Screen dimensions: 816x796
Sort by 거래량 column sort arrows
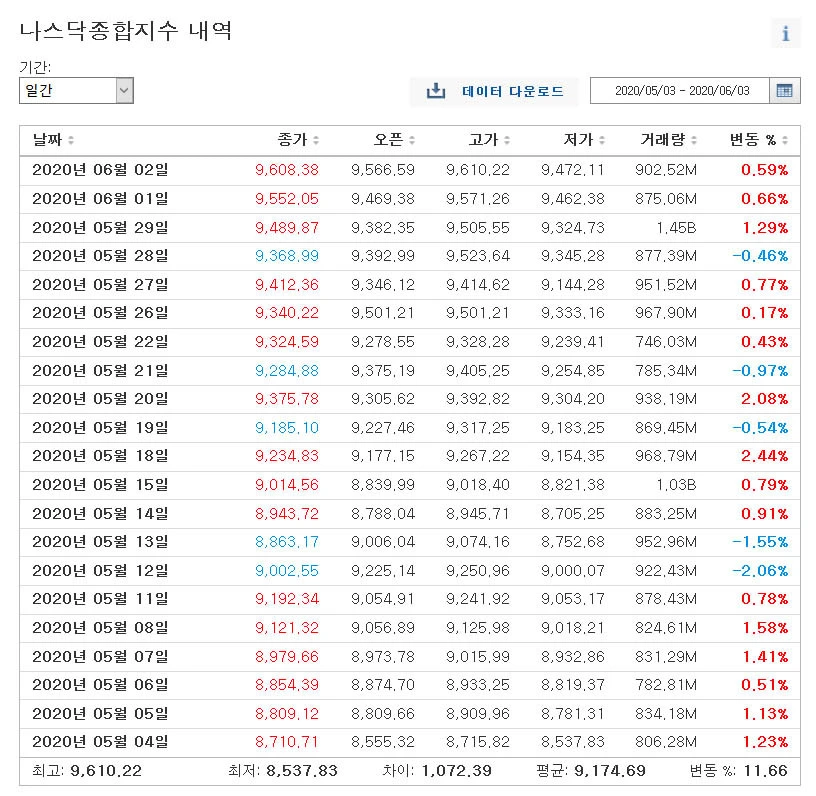click(x=694, y=140)
